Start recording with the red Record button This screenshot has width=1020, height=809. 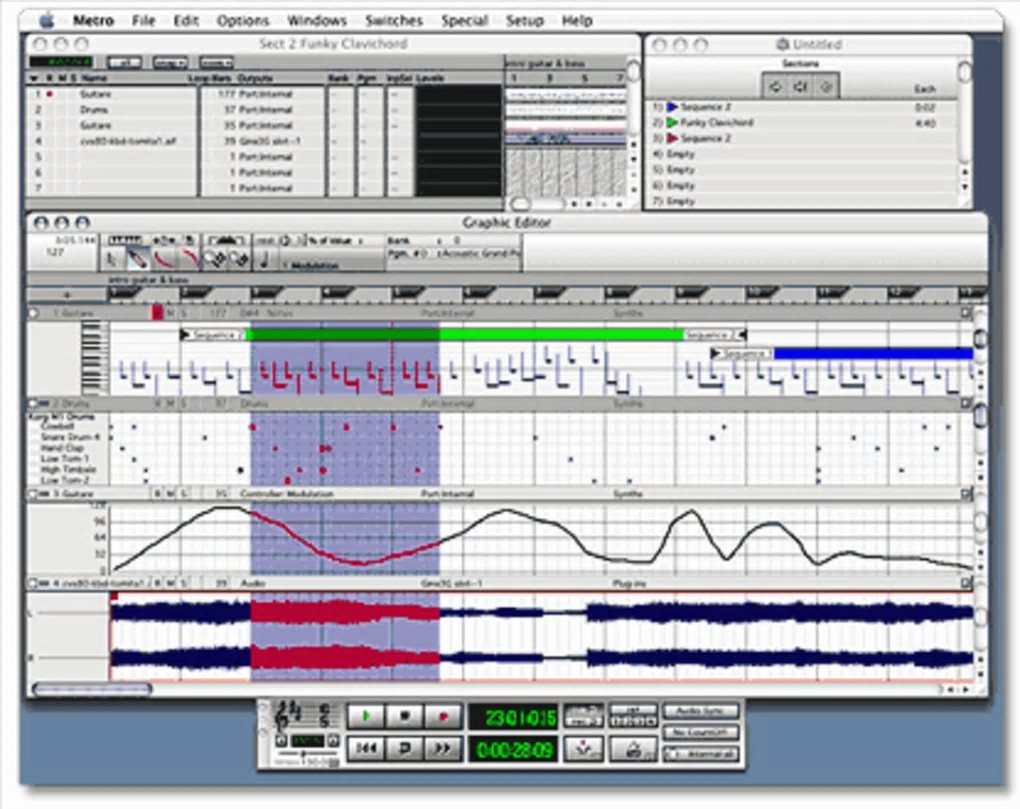443,717
